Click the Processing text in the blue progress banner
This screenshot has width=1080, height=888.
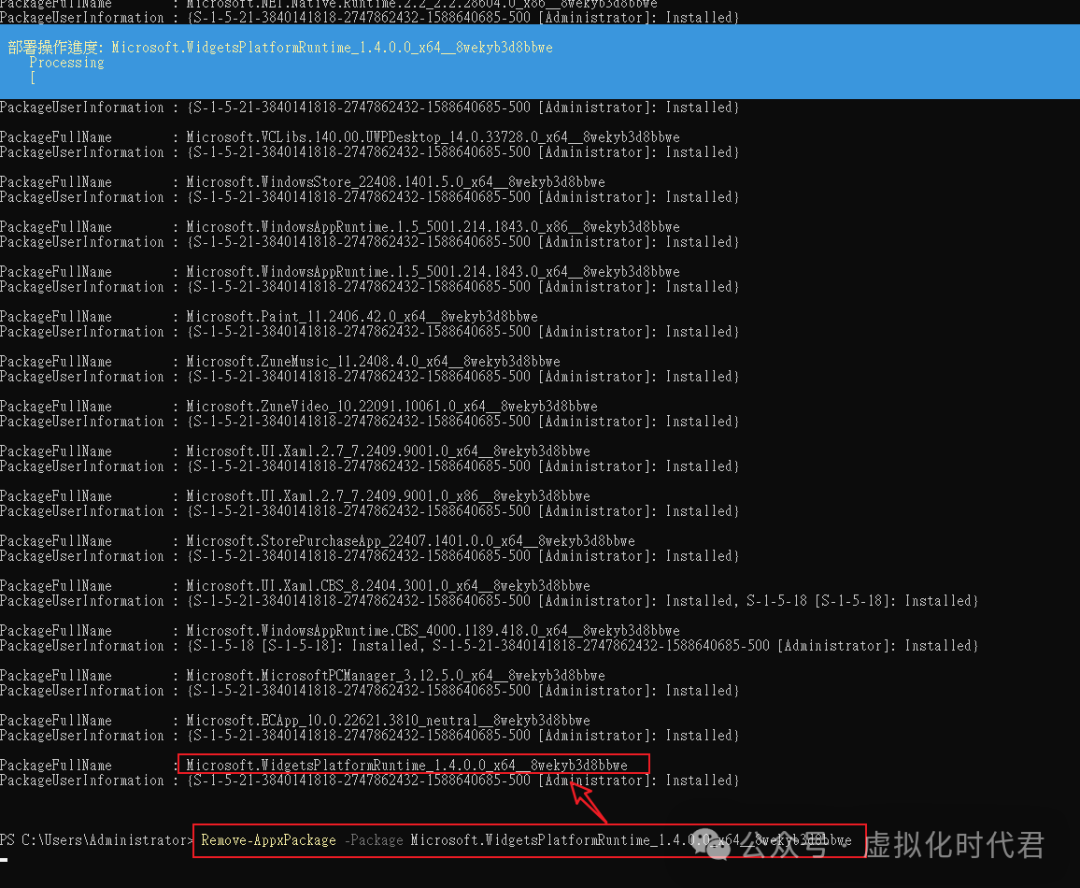click(x=67, y=63)
